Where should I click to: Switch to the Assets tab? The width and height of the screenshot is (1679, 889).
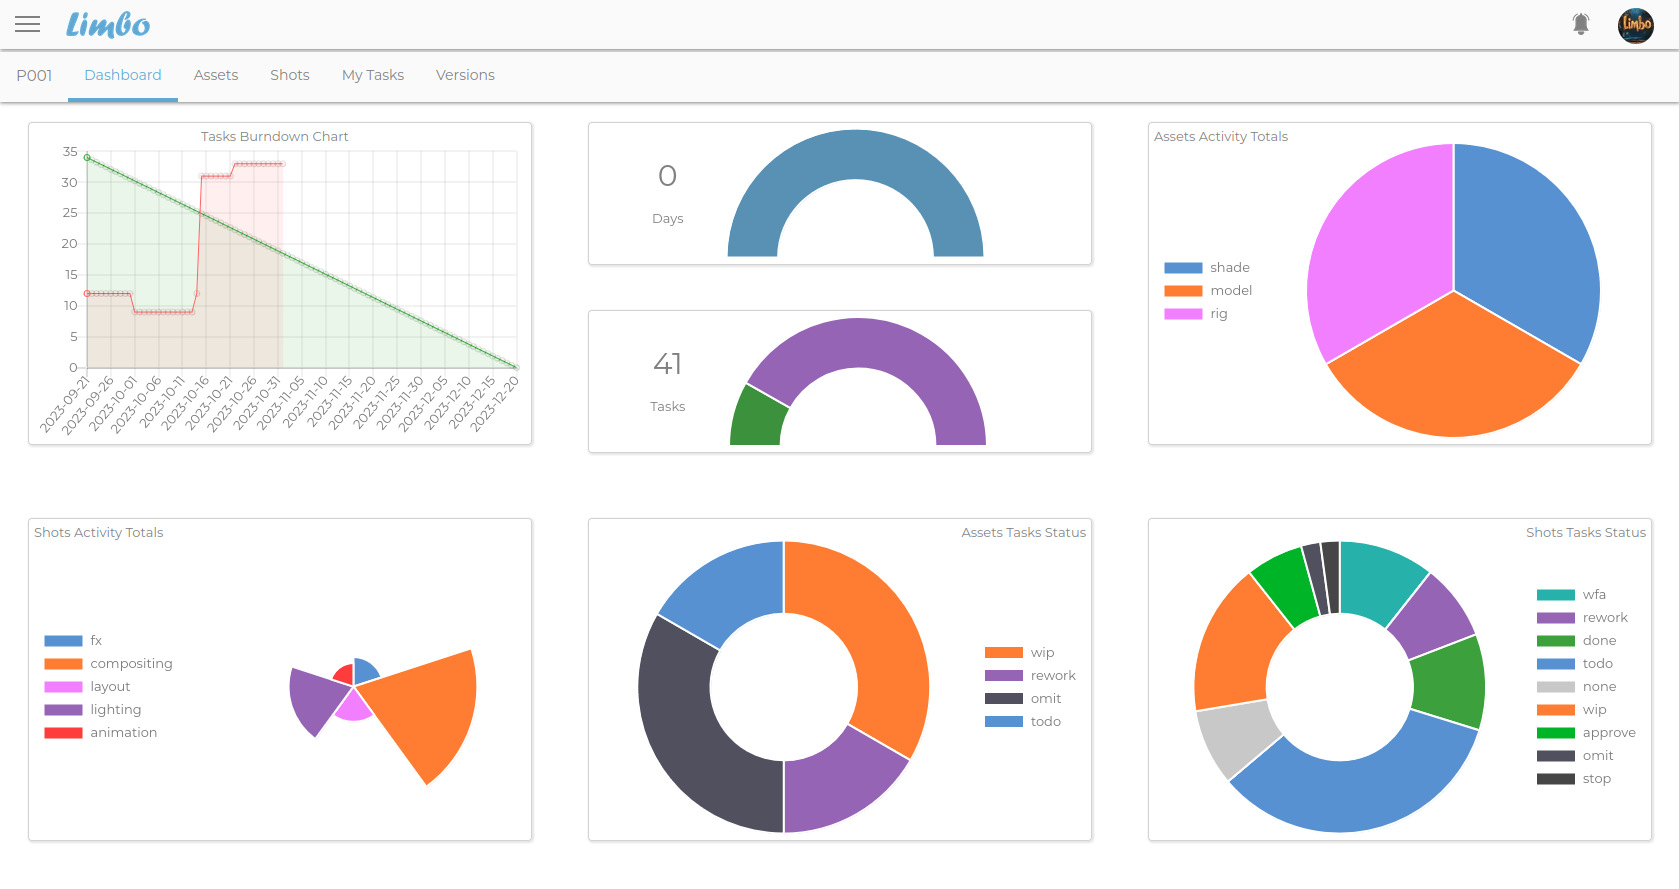(216, 75)
